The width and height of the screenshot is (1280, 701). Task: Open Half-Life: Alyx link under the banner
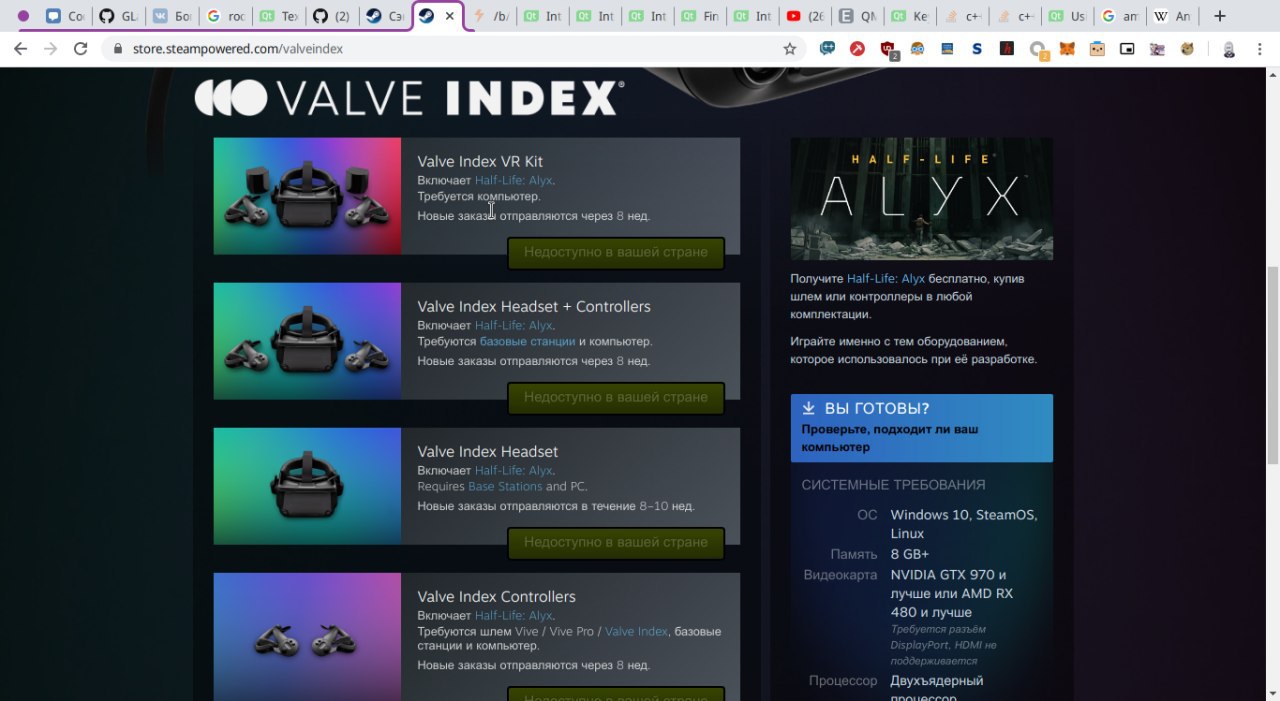tap(886, 279)
